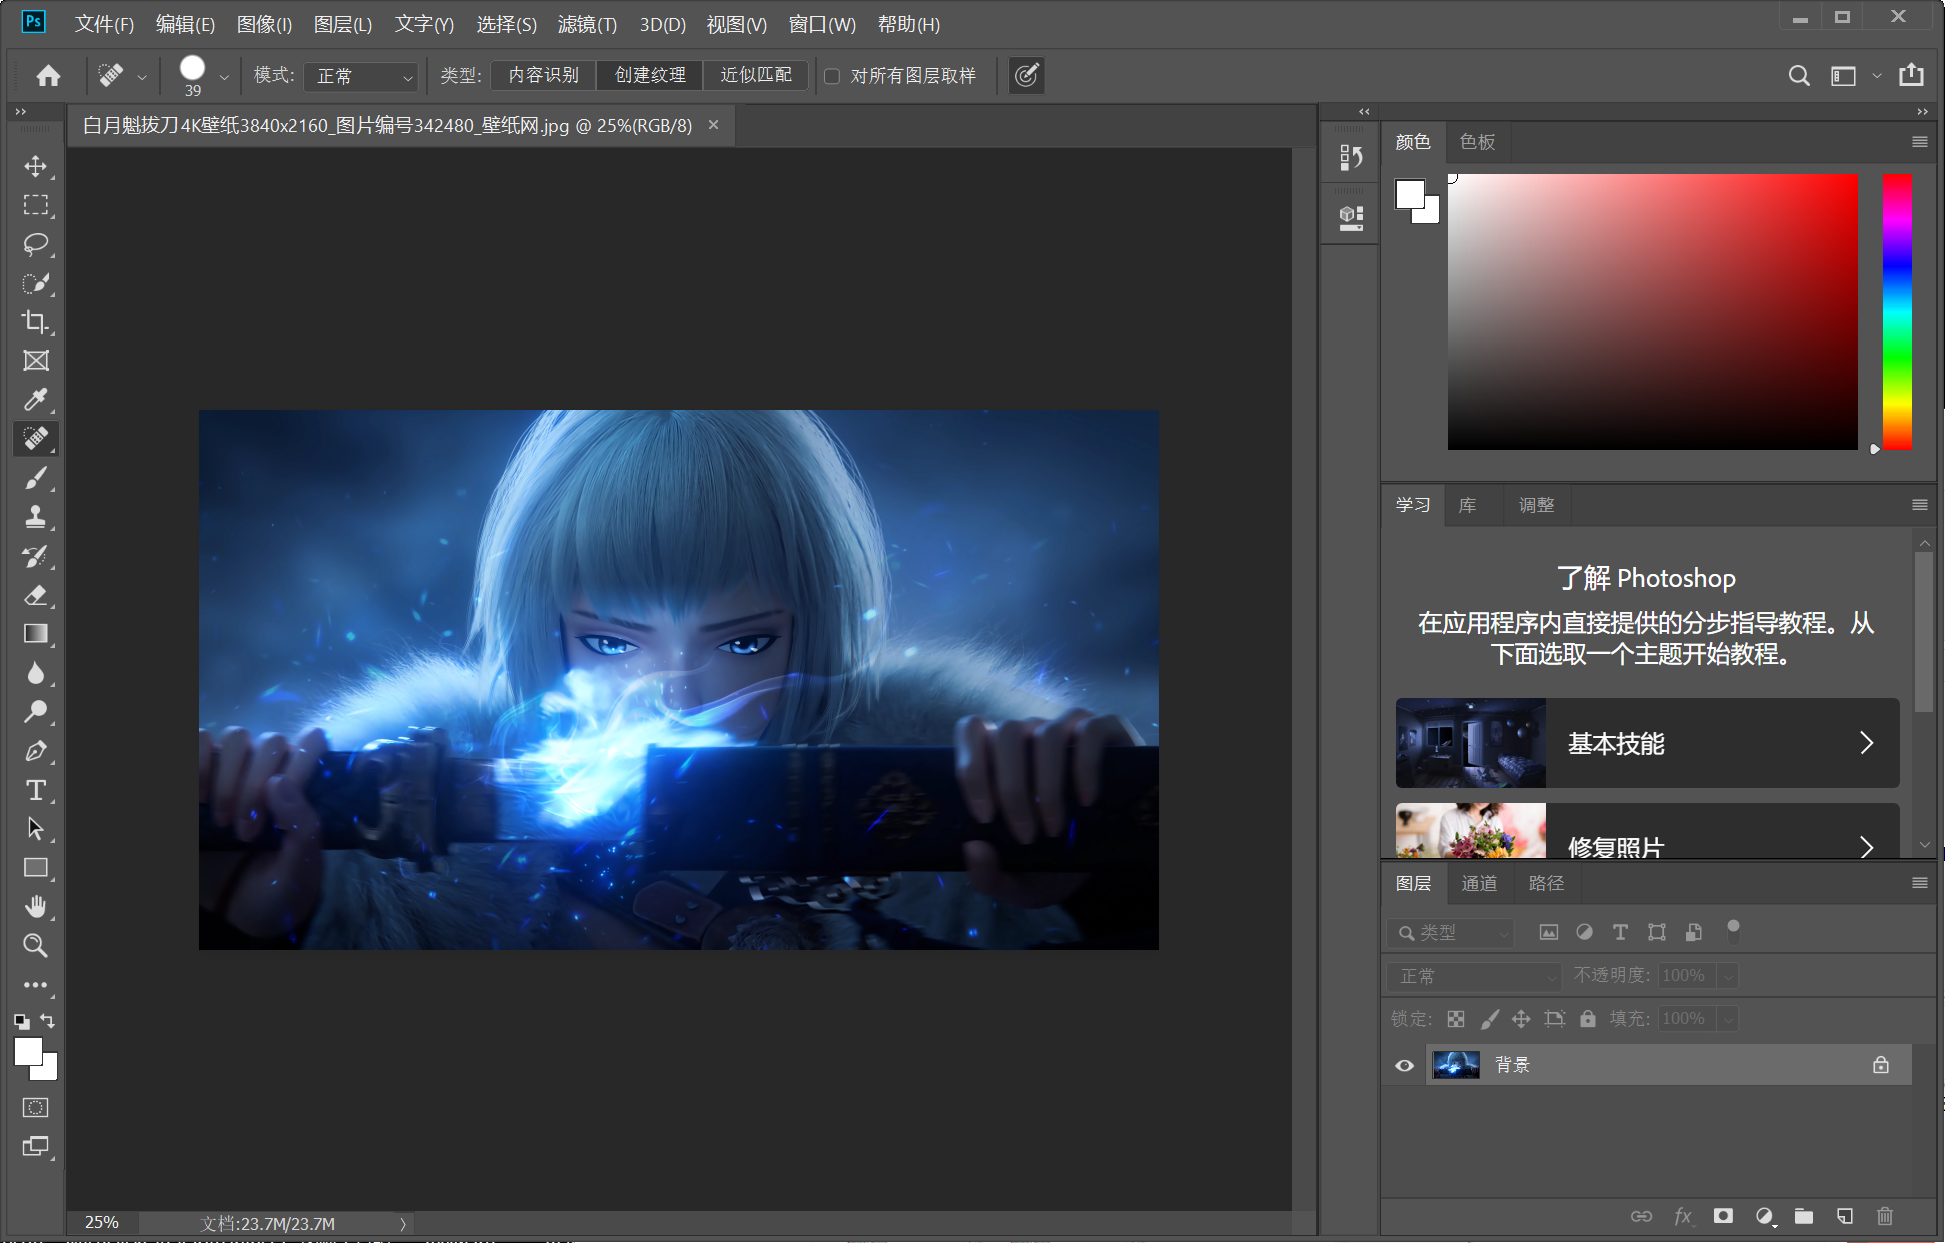
Task: Switch to the 调整 tab
Action: 1536,505
